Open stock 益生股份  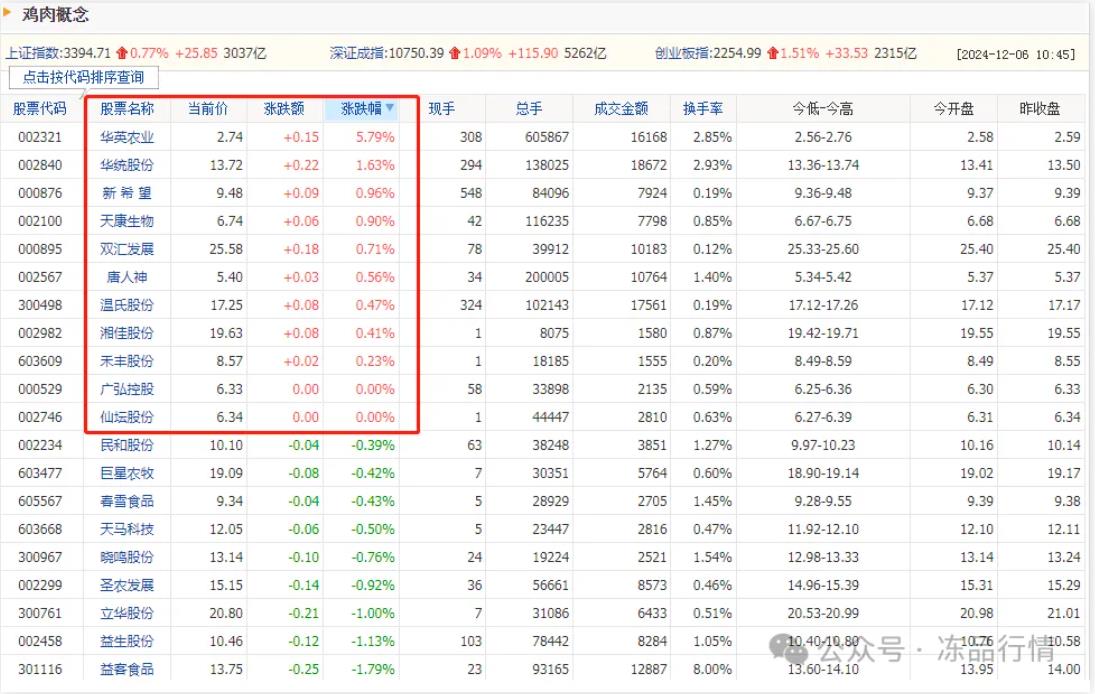coord(126,641)
